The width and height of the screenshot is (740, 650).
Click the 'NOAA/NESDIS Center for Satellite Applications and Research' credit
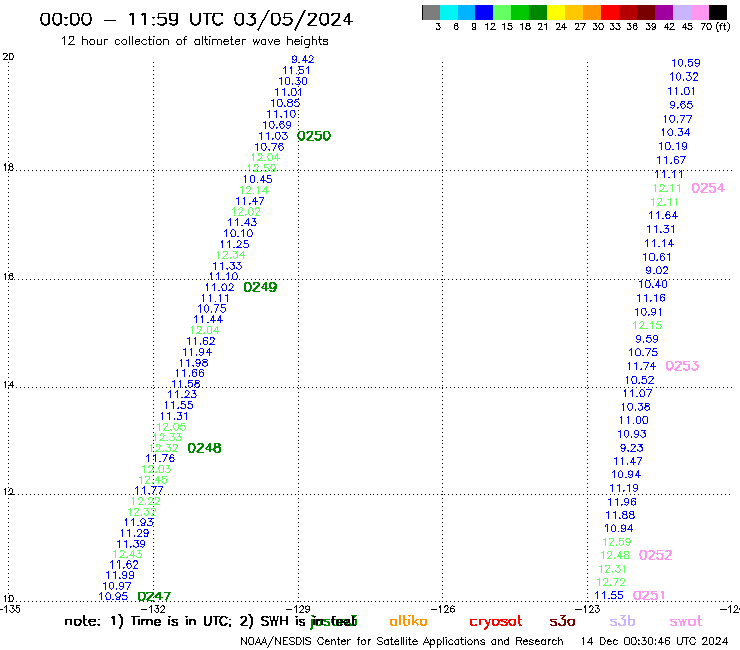click(x=402, y=642)
